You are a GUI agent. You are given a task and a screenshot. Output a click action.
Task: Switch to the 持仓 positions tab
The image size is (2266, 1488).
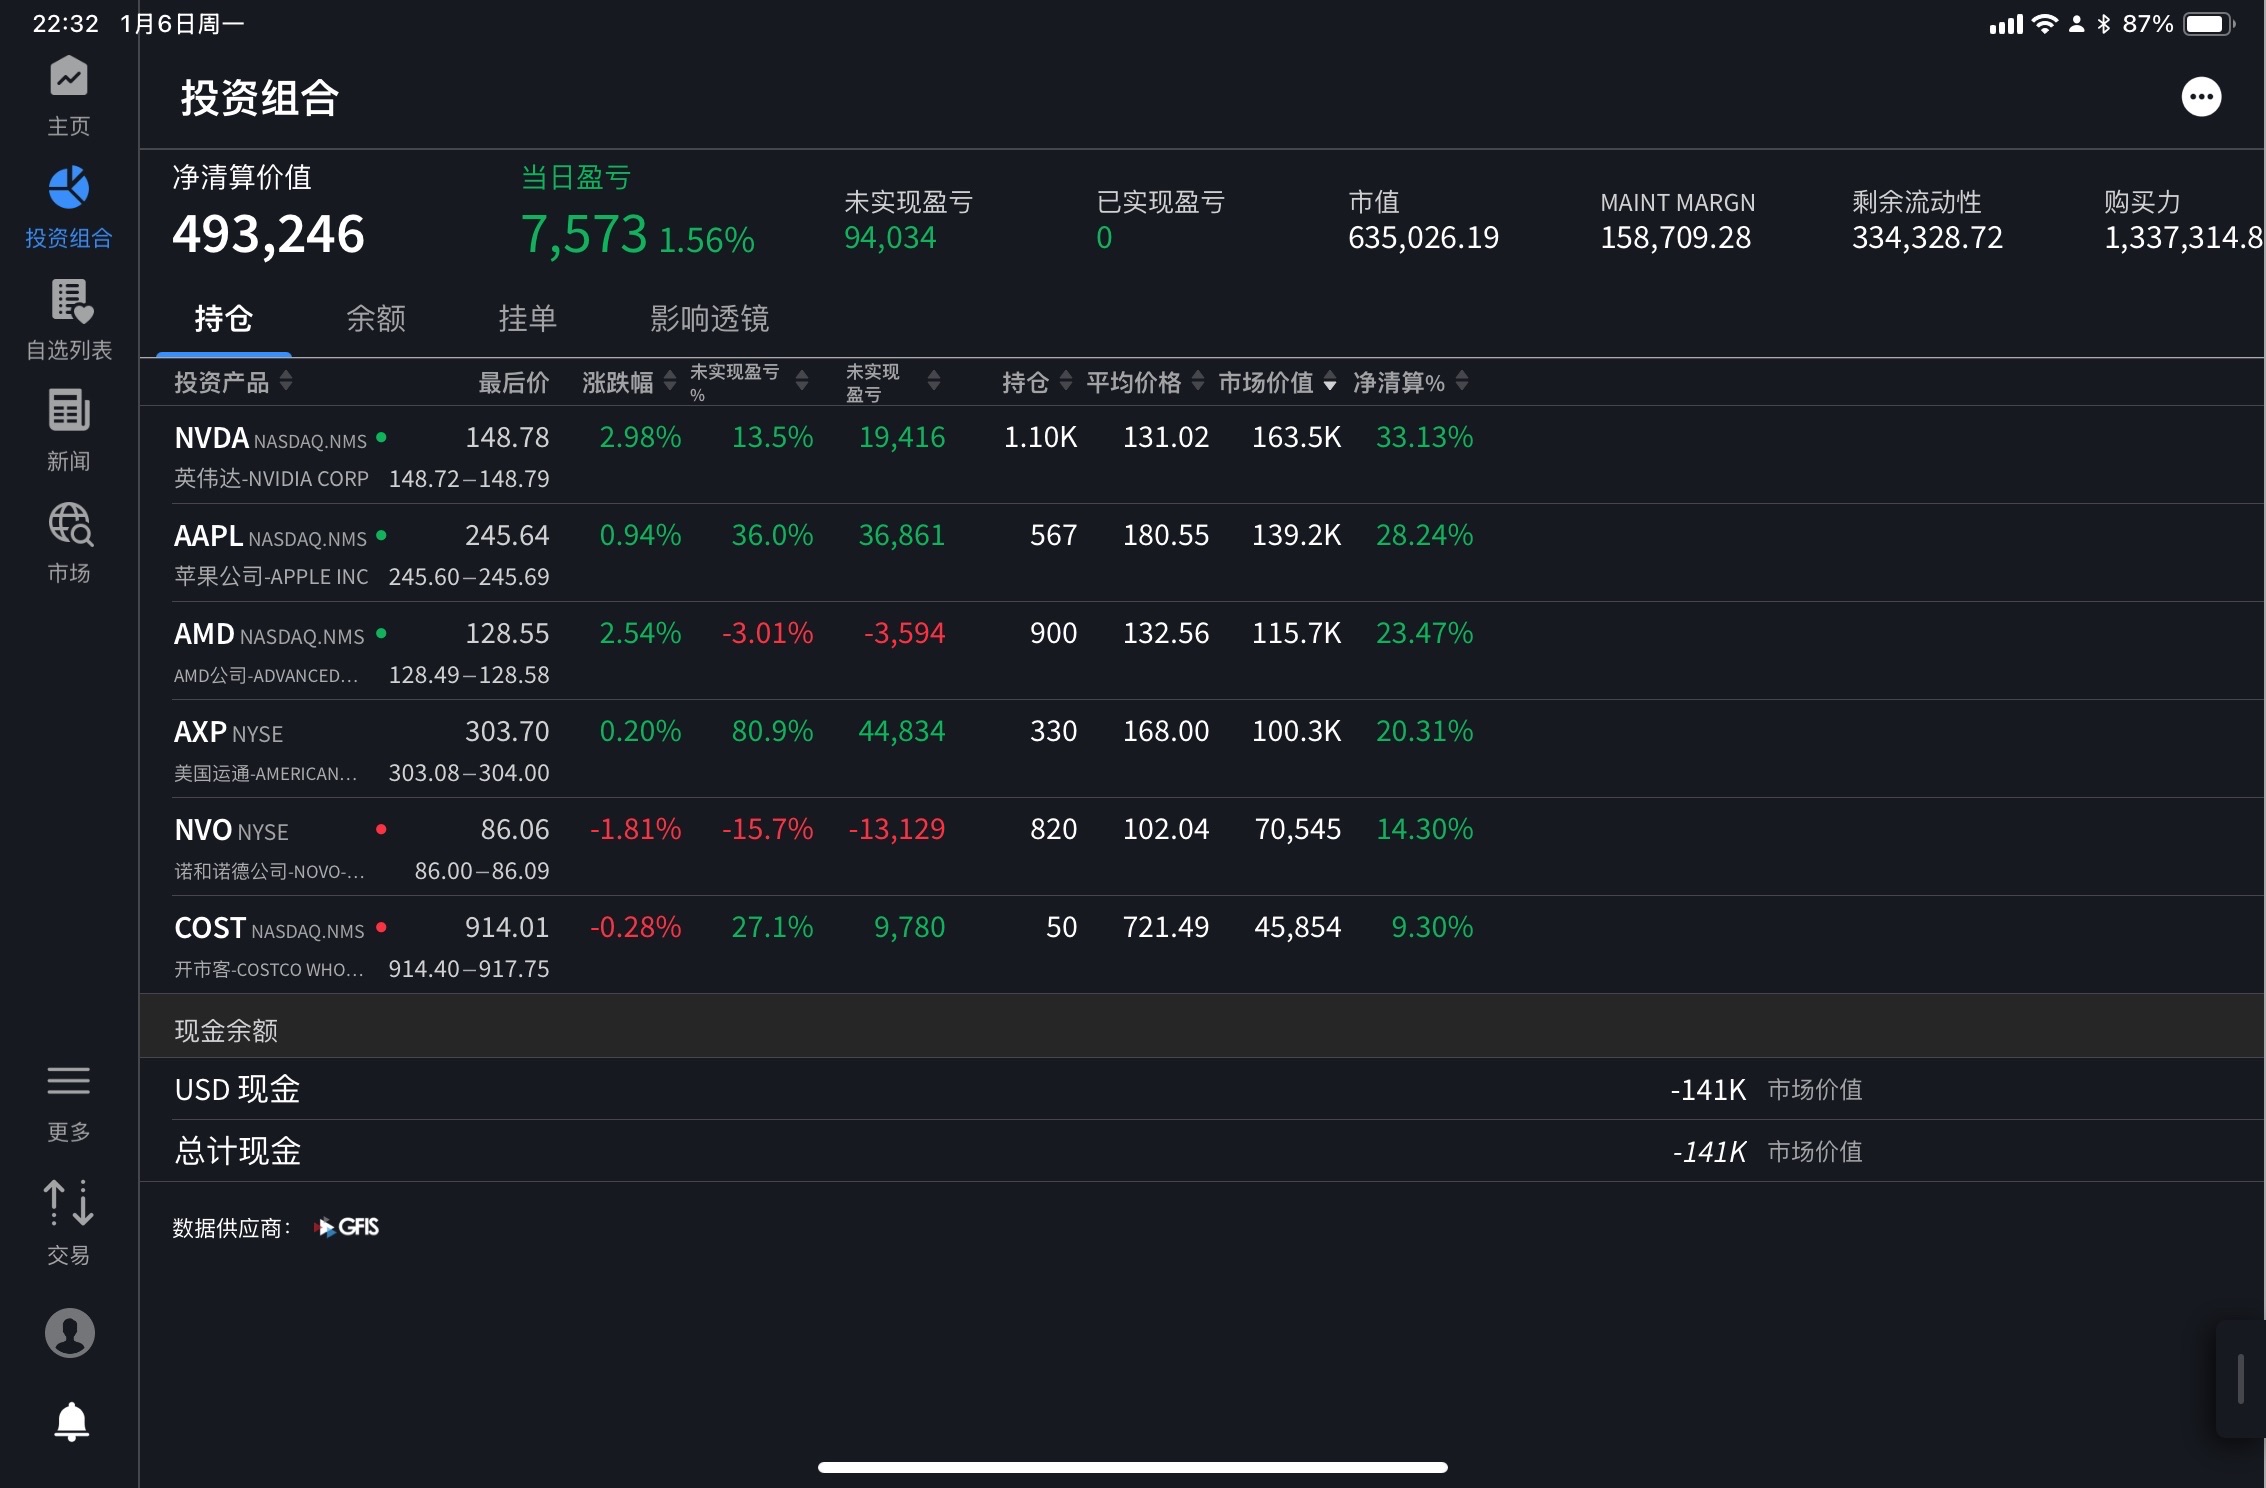pyautogui.click(x=223, y=319)
